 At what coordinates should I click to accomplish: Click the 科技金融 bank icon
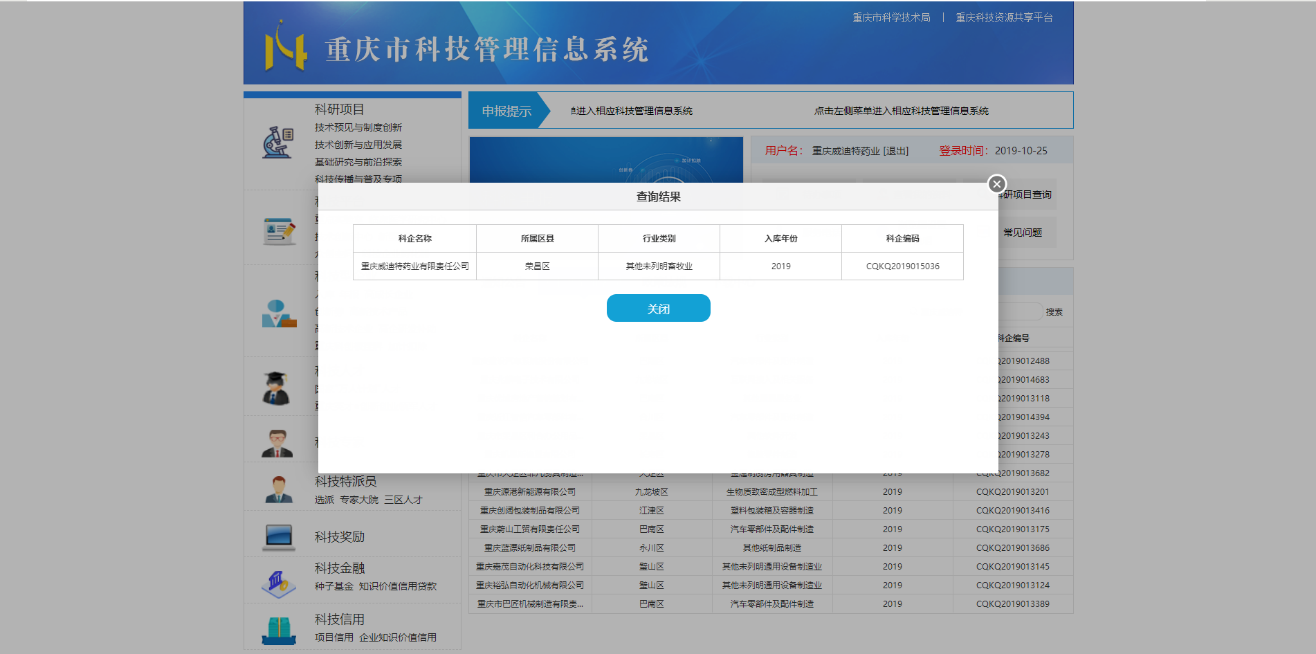279,582
